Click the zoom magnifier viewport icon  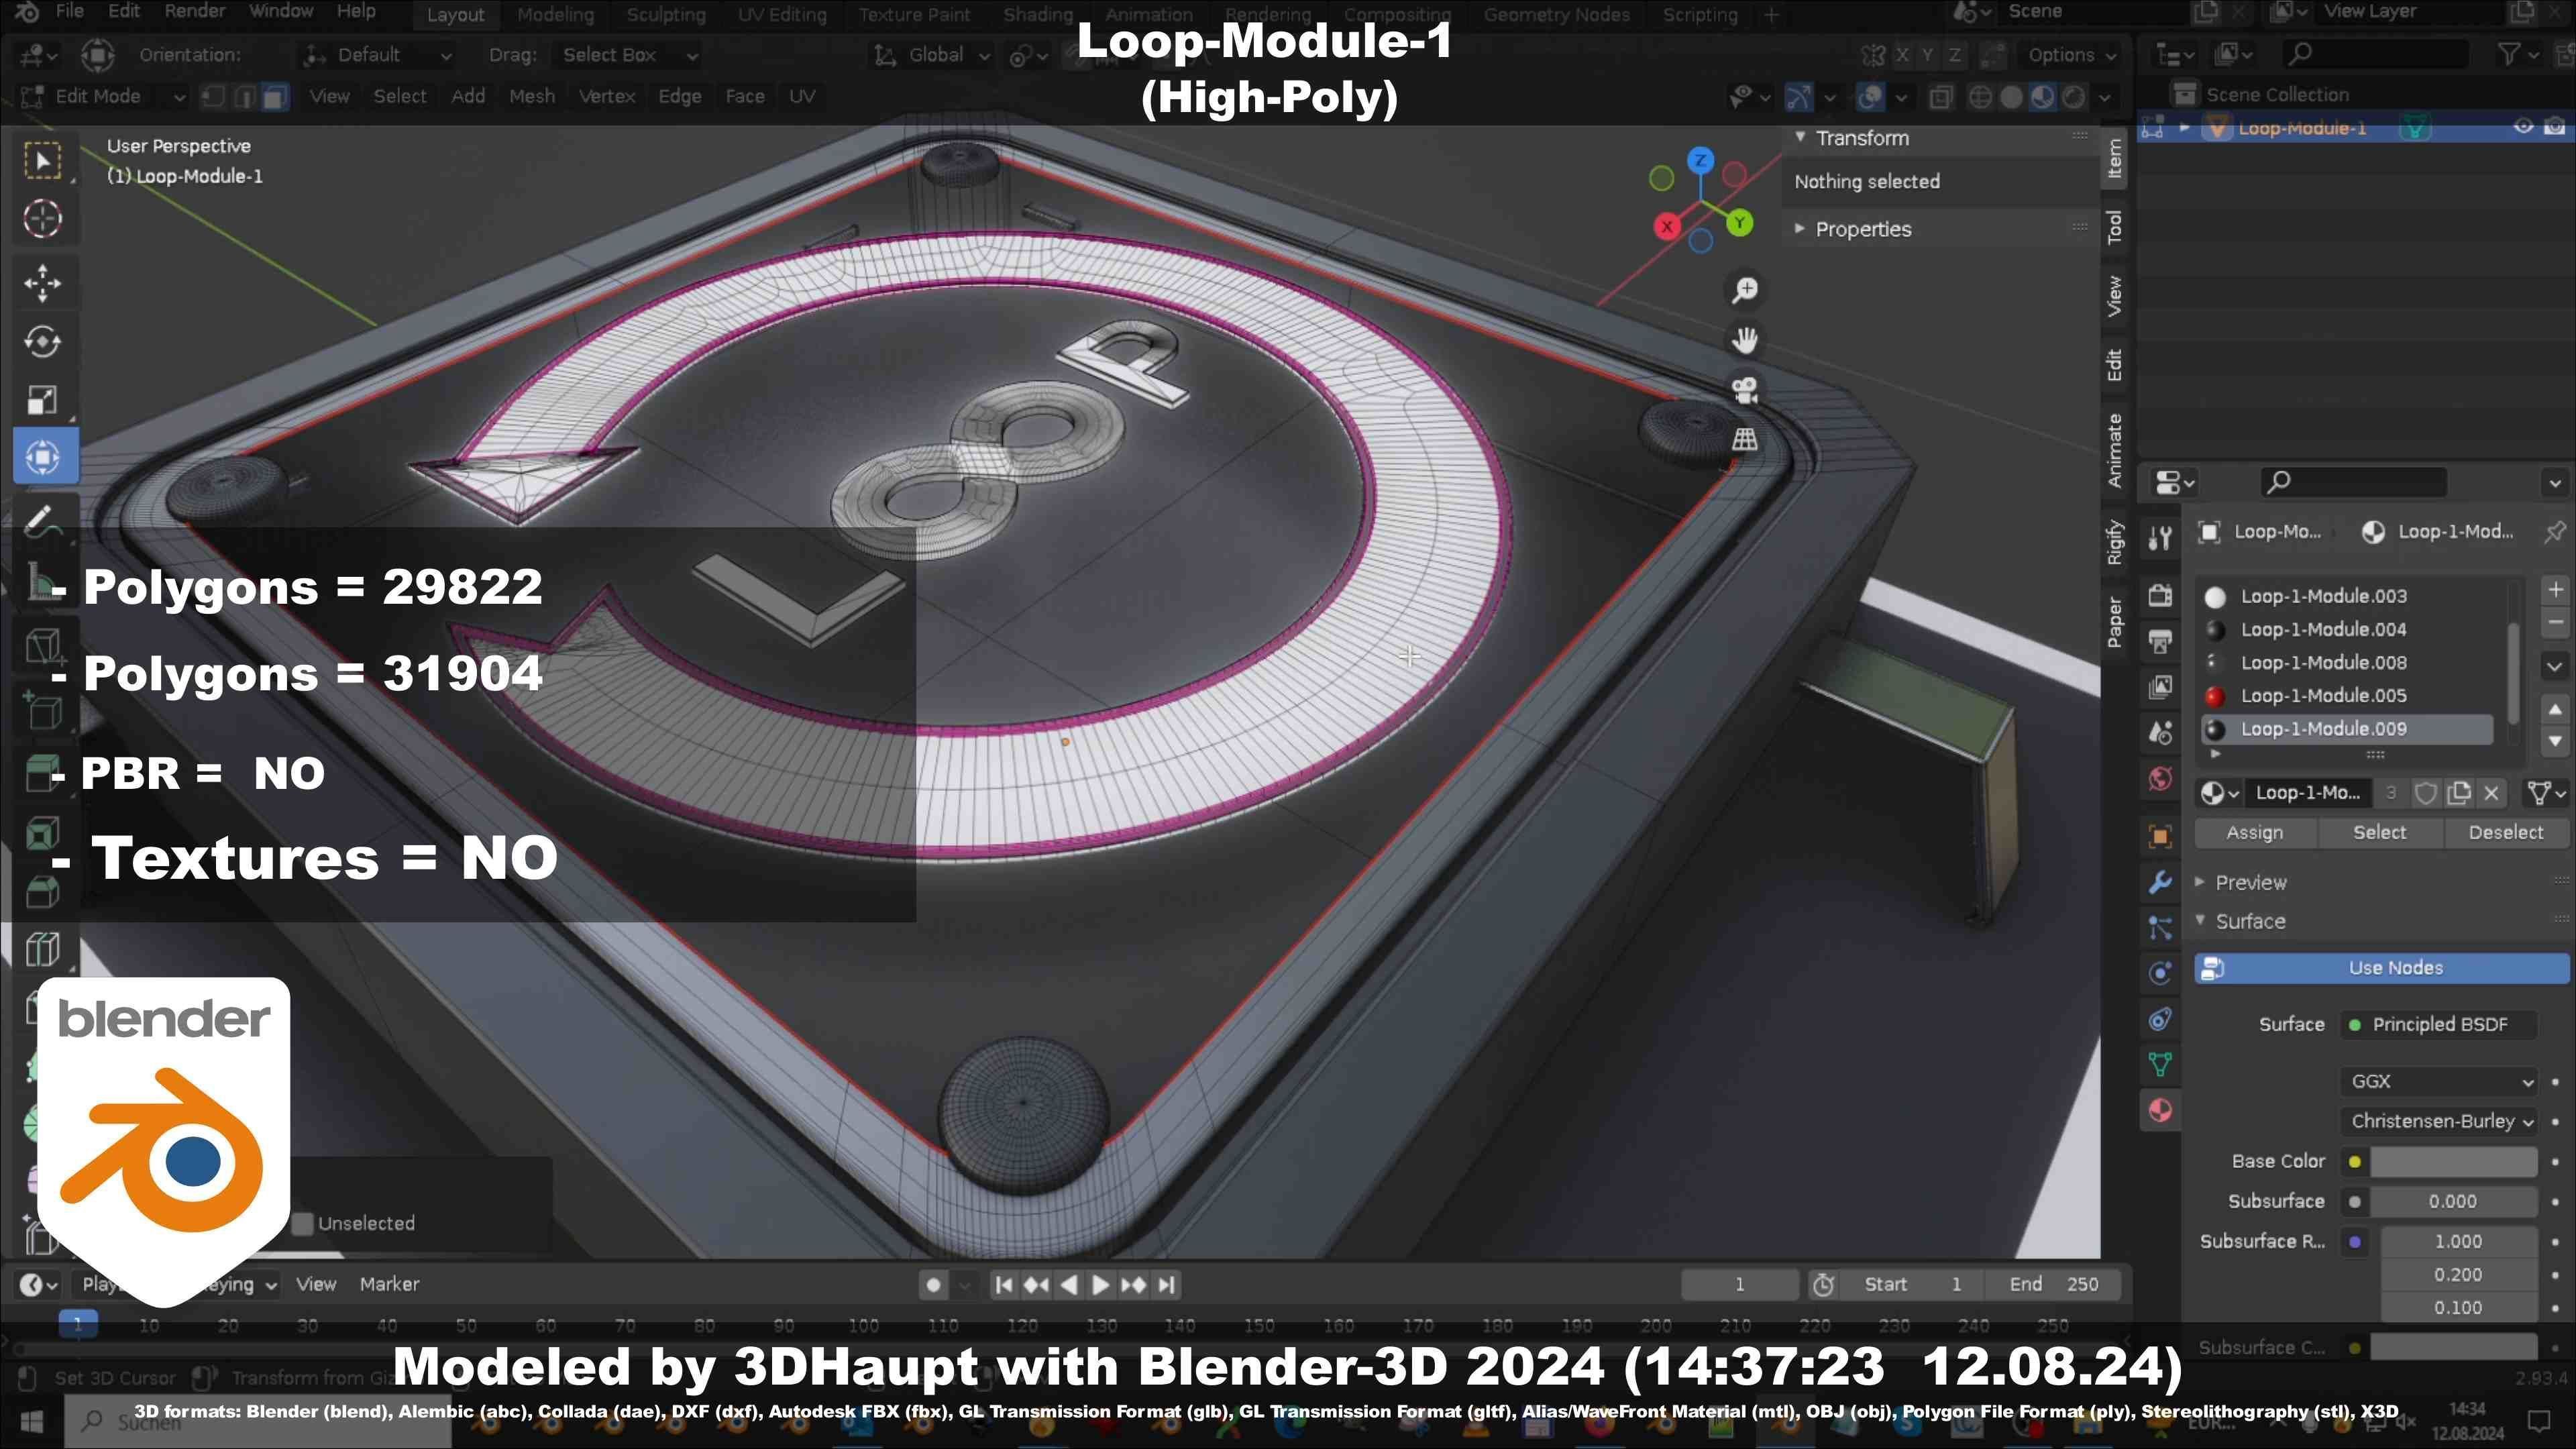click(x=1745, y=291)
